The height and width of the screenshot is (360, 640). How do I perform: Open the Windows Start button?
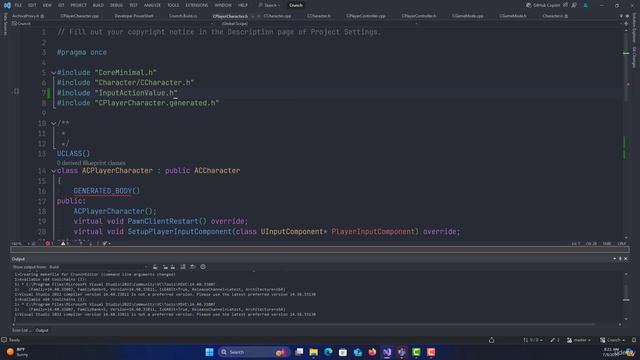coord(209,352)
